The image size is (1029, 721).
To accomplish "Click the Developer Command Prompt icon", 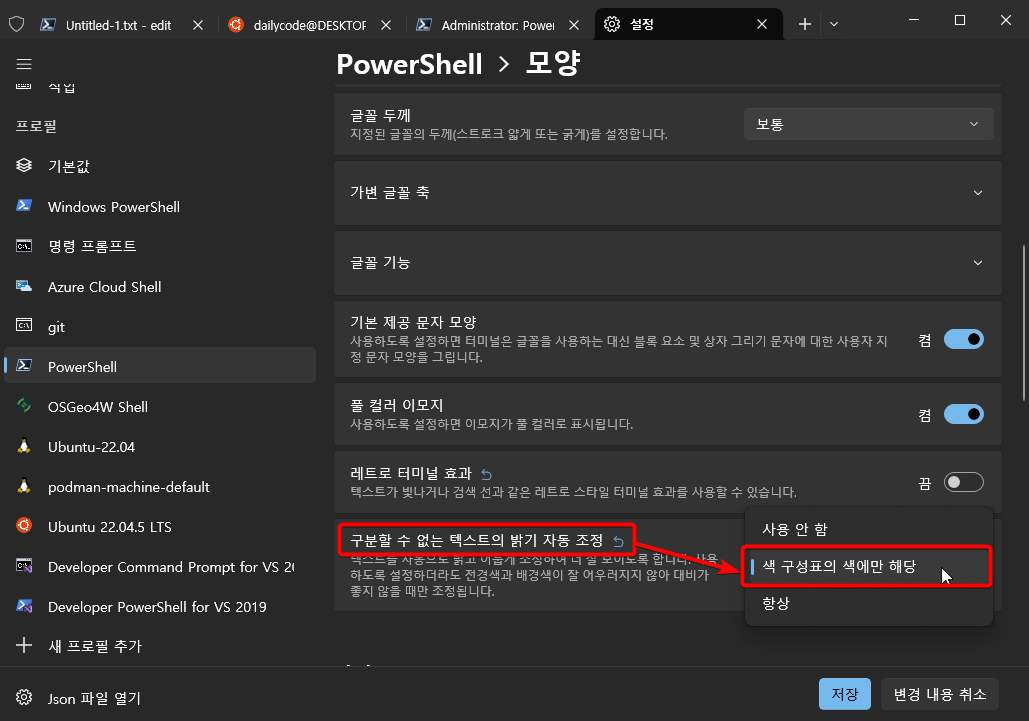I will pyautogui.click(x=24, y=566).
